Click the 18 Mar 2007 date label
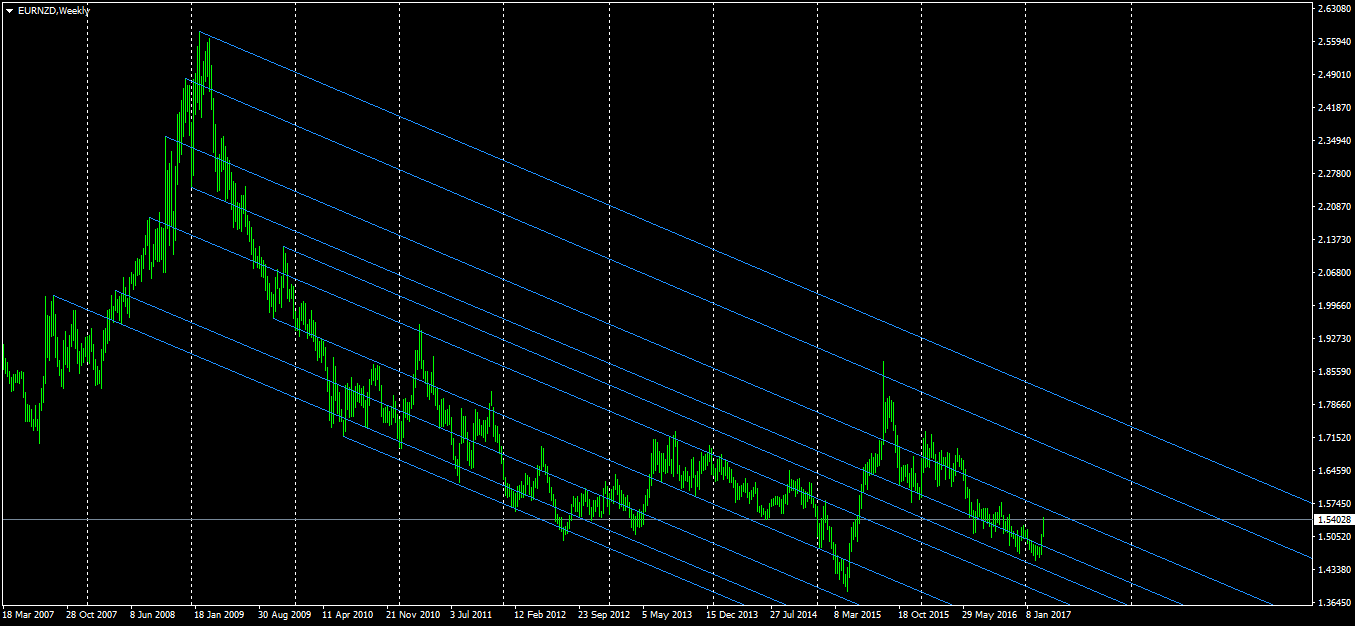The height and width of the screenshot is (626, 1355). [29, 615]
